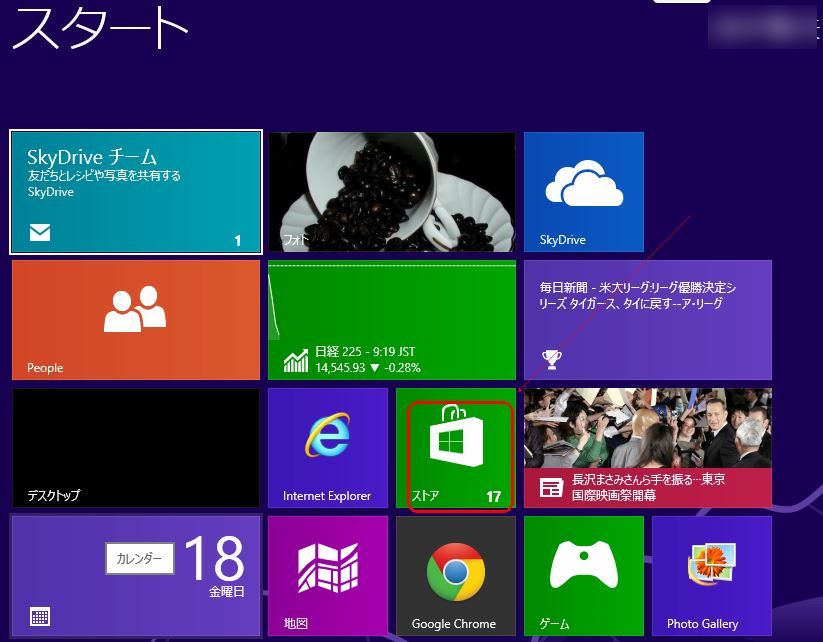Launch Internet Explorer tile
The image size is (823, 642).
328,448
